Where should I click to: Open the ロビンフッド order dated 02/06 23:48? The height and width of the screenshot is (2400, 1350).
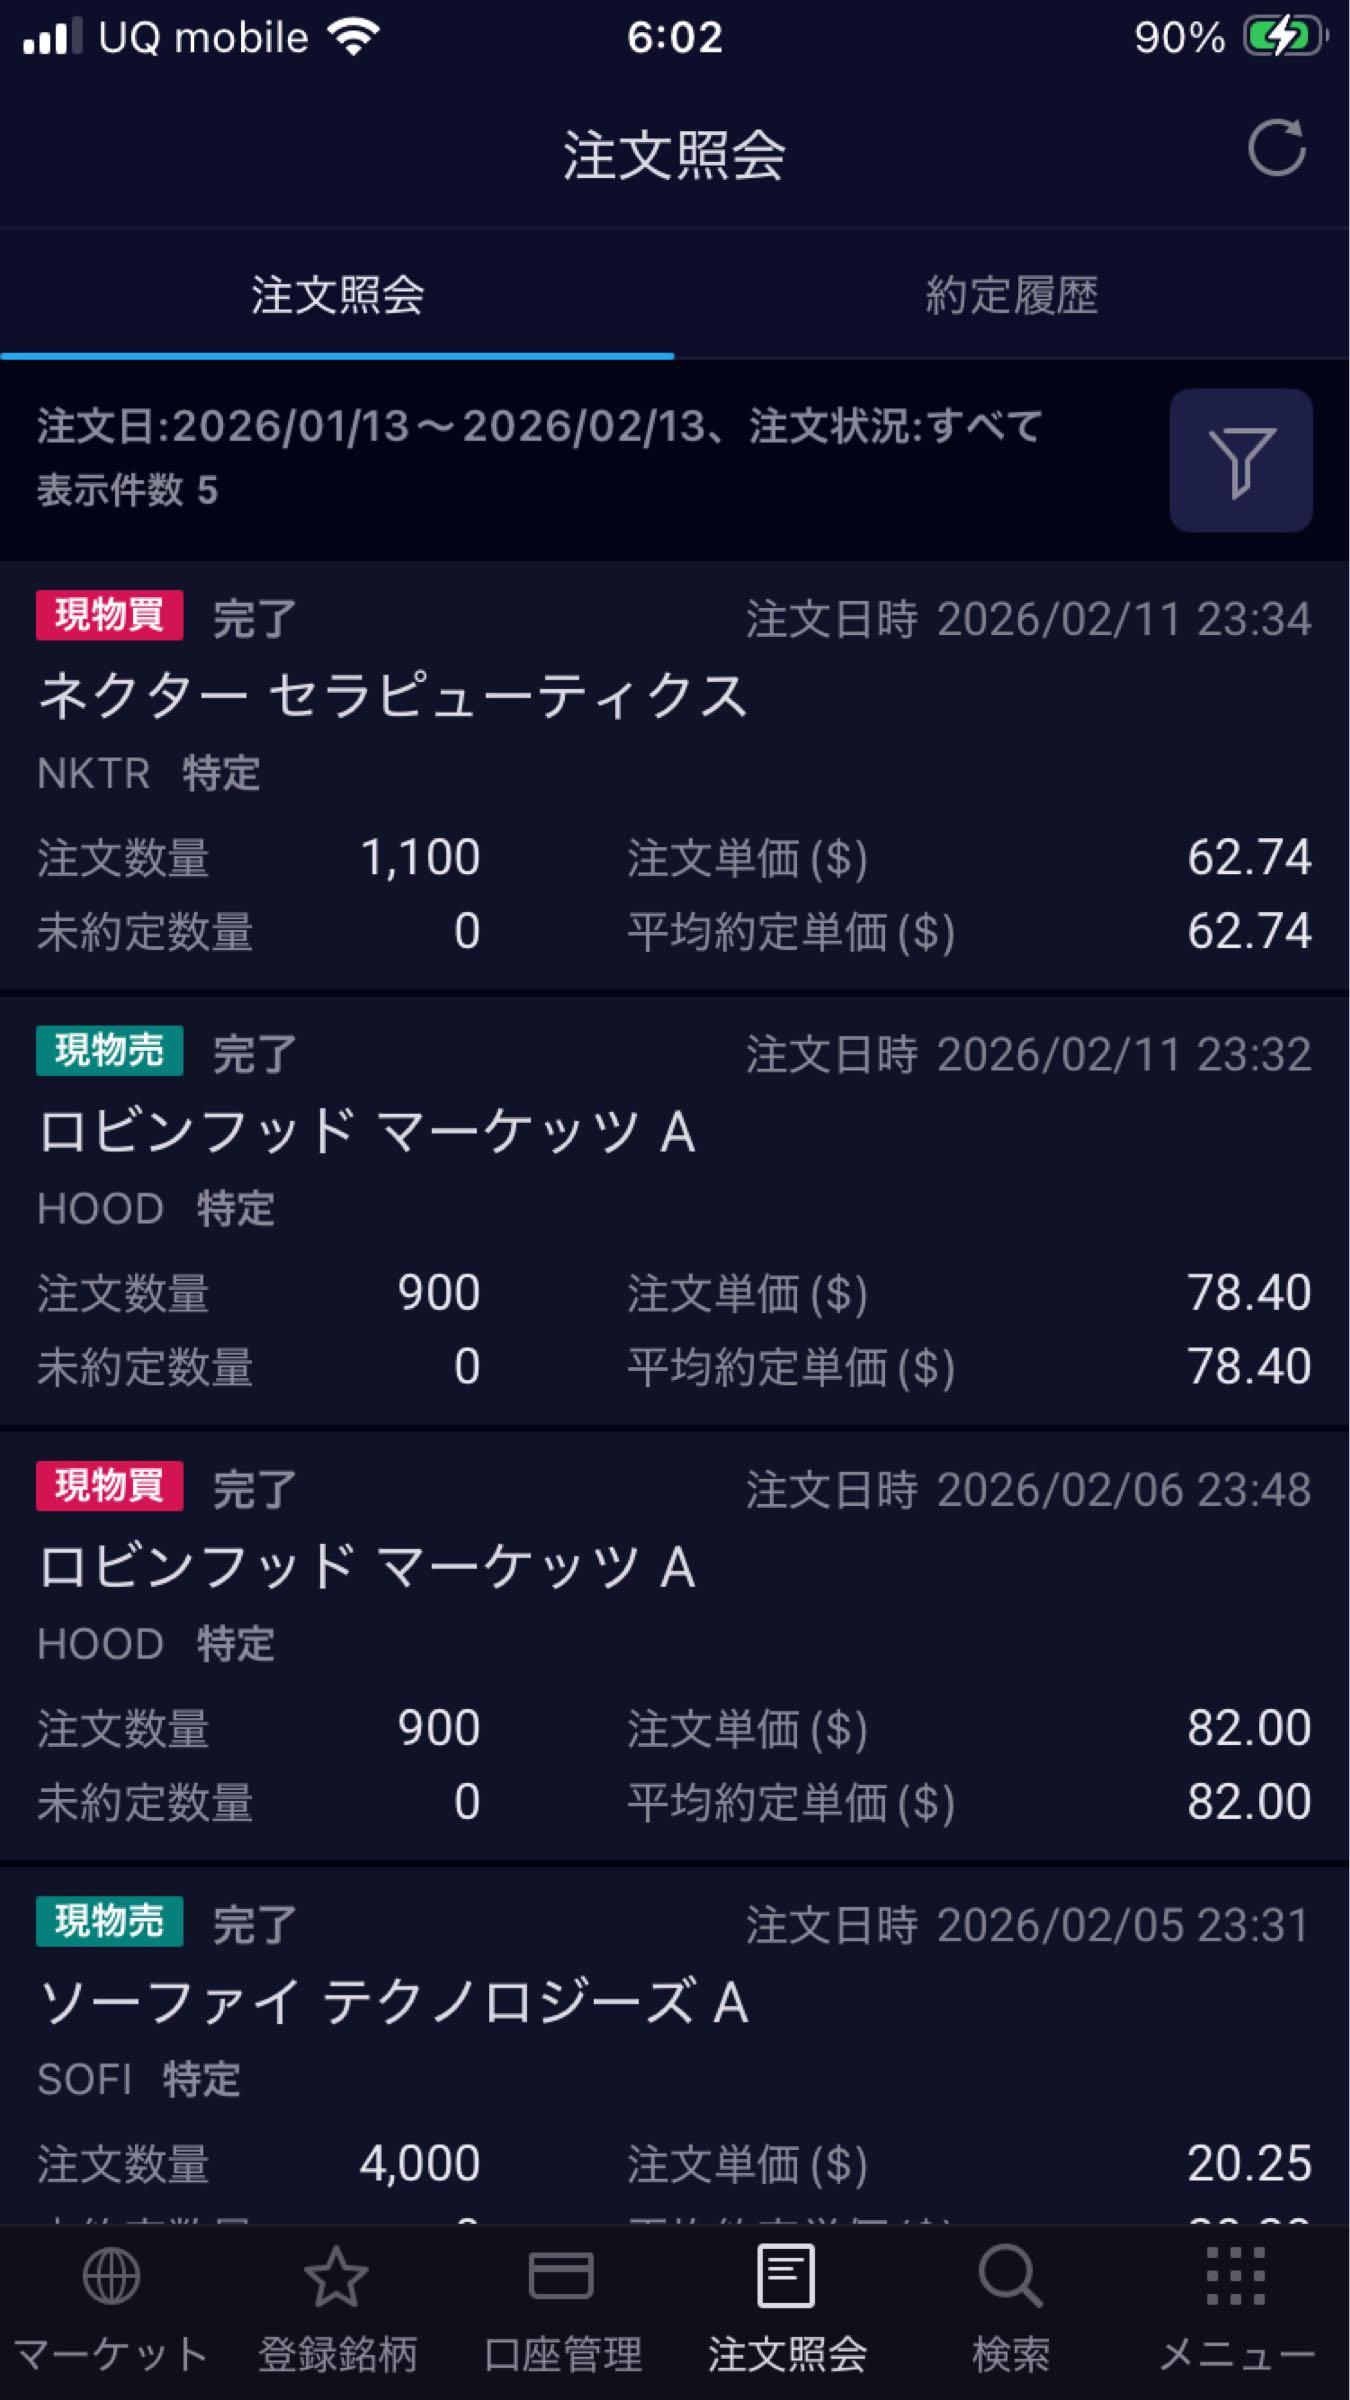pos(366,1567)
